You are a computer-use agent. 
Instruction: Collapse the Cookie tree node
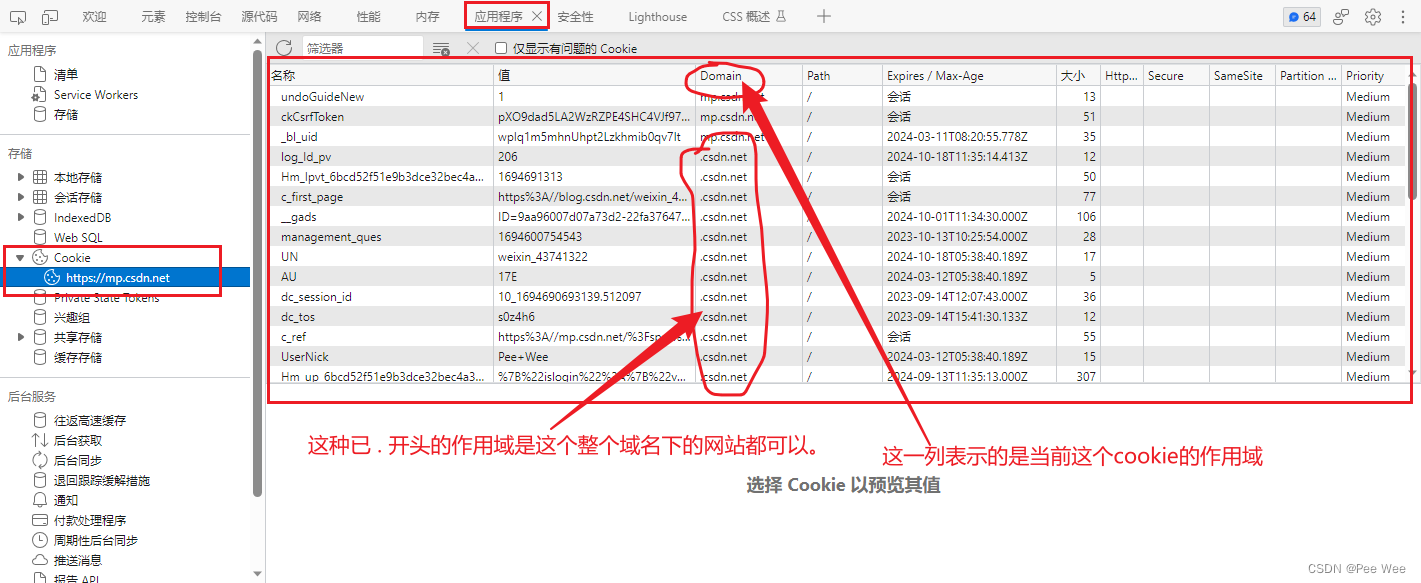tap(21, 258)
